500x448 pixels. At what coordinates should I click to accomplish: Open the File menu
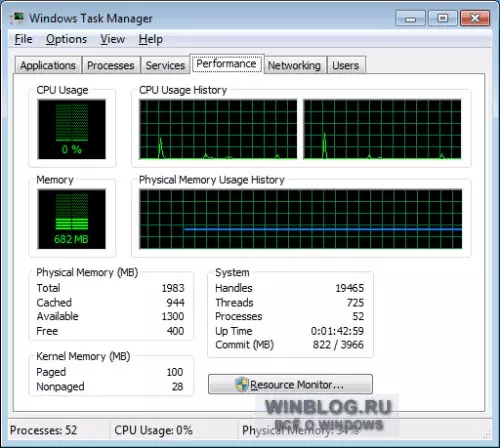pos(23,39)
